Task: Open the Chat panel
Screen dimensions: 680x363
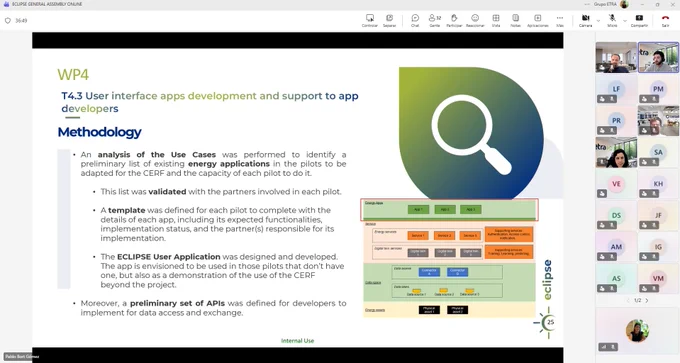Action: 415,20
